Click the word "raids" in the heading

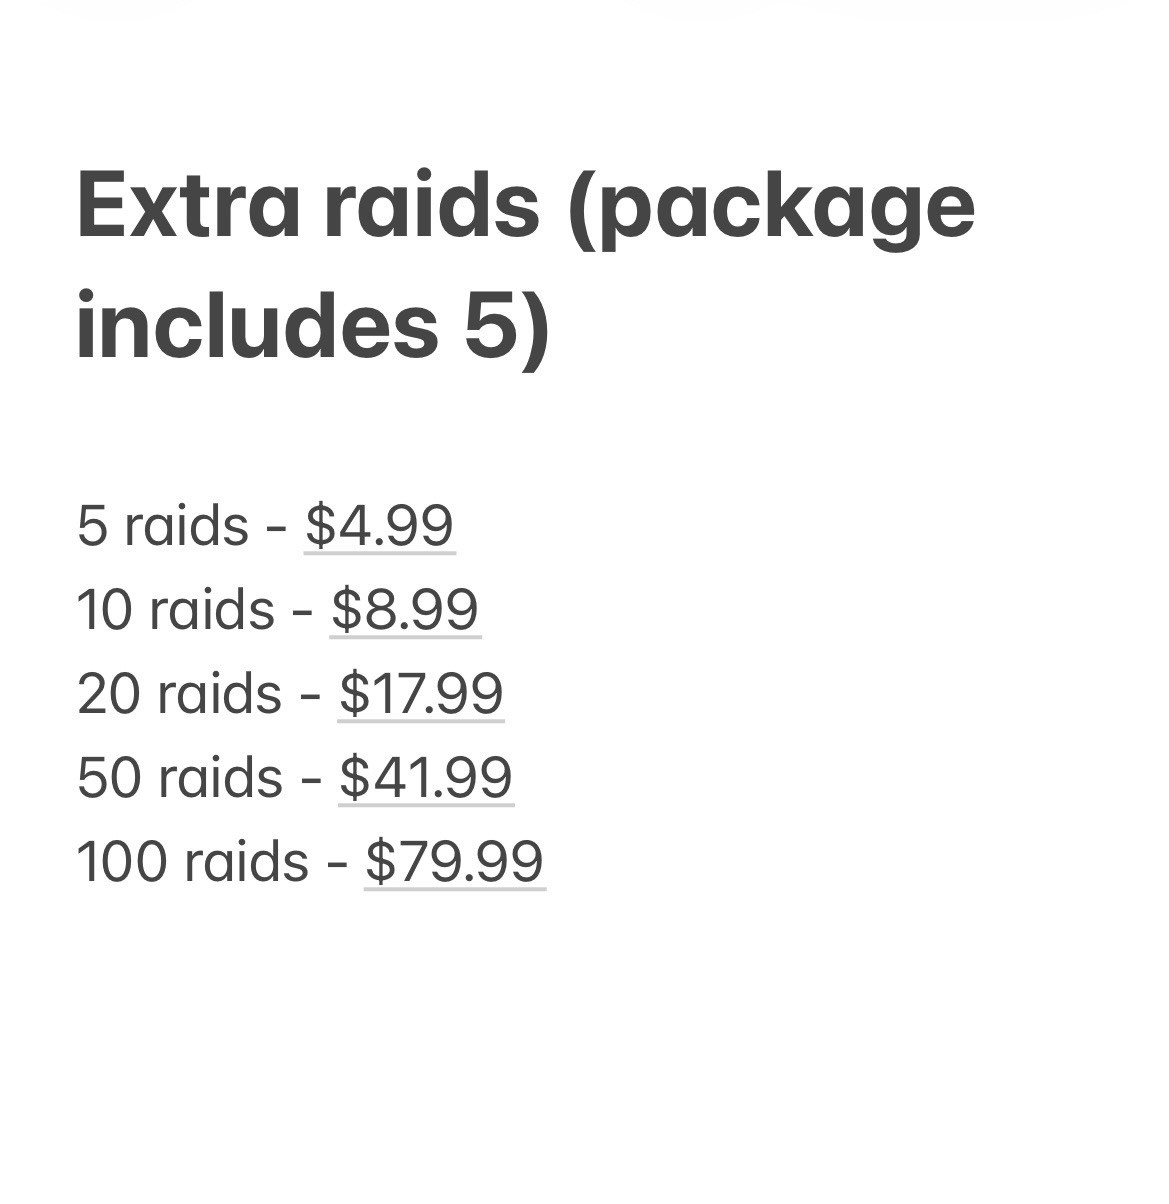coord(431,205)
